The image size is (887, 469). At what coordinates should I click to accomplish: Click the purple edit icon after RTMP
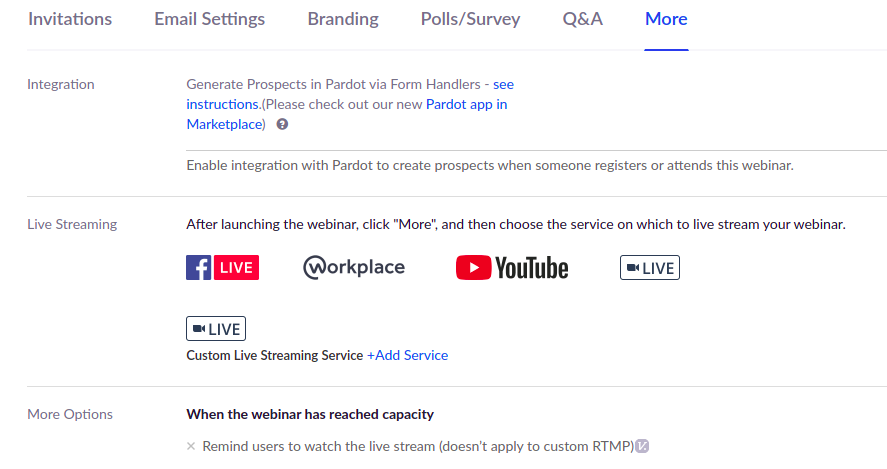(642, 446)
